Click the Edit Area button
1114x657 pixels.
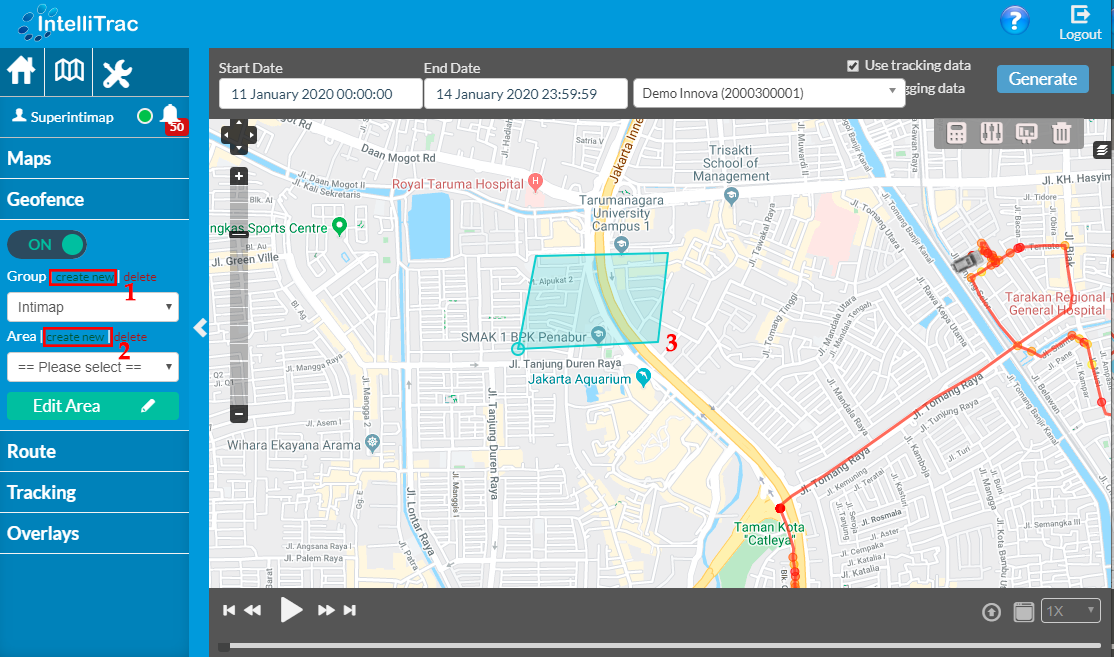93,406
